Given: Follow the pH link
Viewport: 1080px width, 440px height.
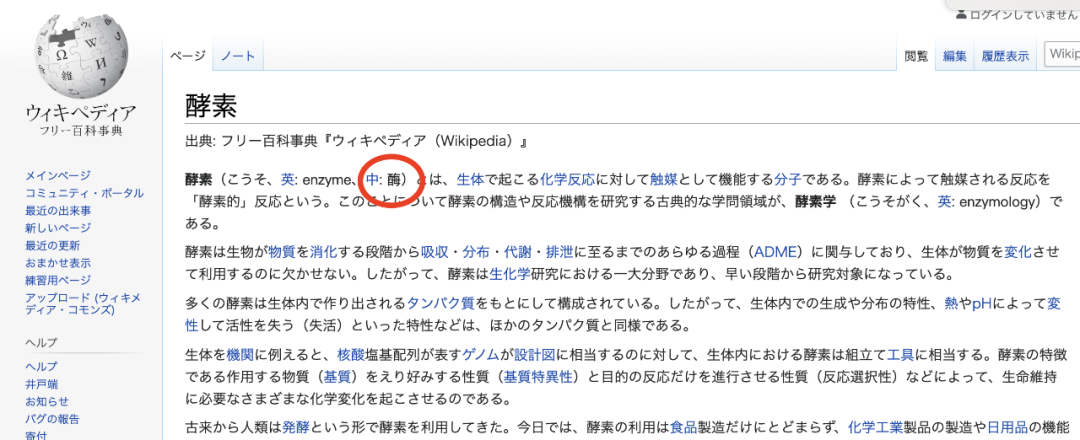Looking at the screenshot, I should [x=982, y=304].
